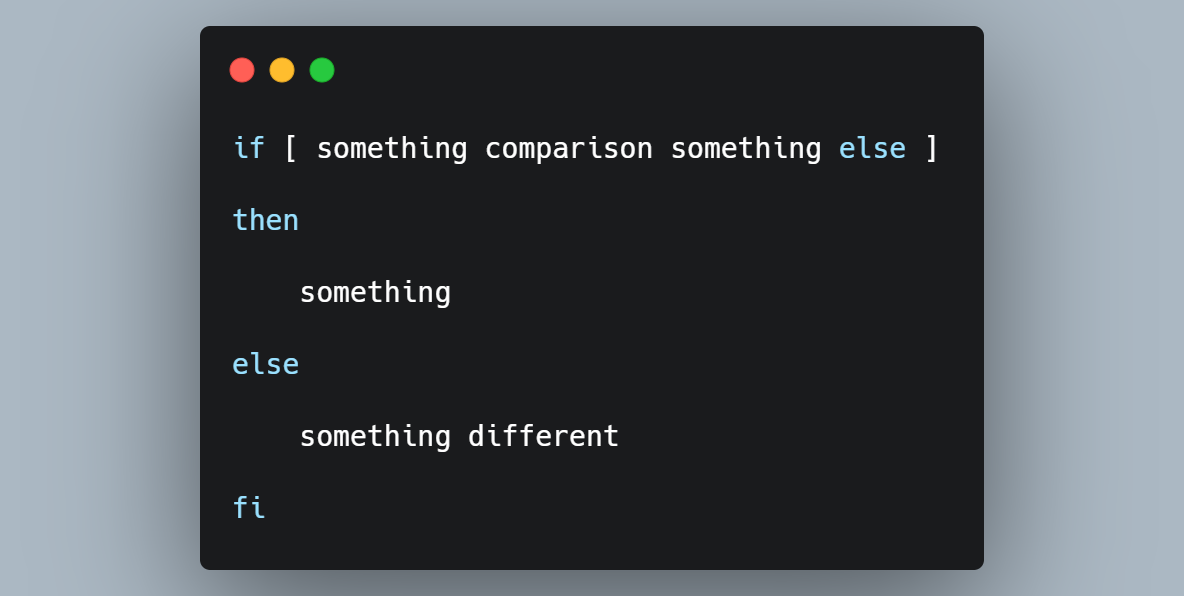Select 'something' right before the bracketed 'else'
This screenshot has height=596, width=1184.
click(x=746, y=148)
